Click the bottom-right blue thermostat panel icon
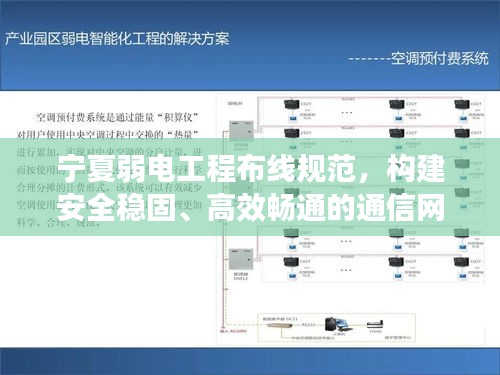The image size is (500, 375). click(x=463, y=276)
